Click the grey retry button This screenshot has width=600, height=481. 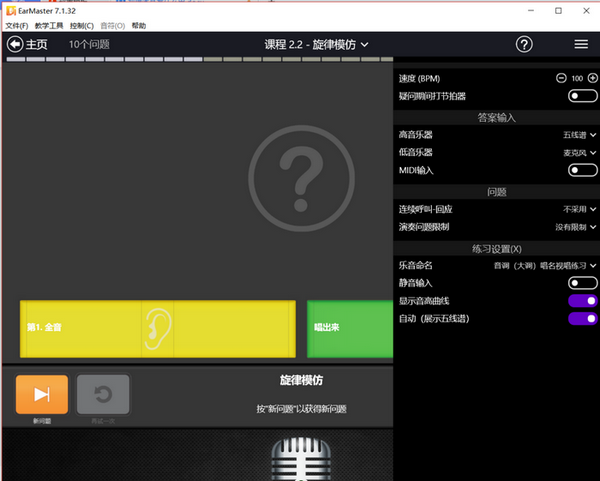pyautogui.click(x=103, y=394)
